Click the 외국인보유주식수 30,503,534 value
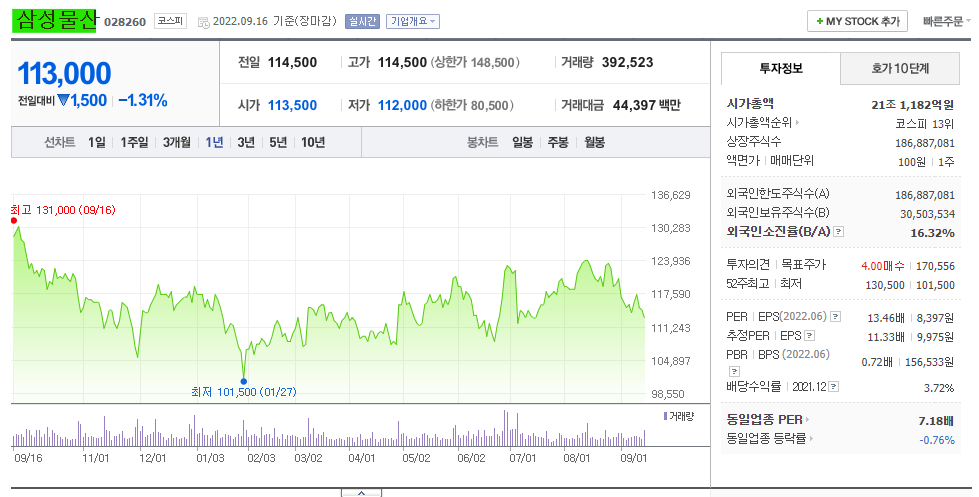This screenshot has height=497, width=979. 927,214
